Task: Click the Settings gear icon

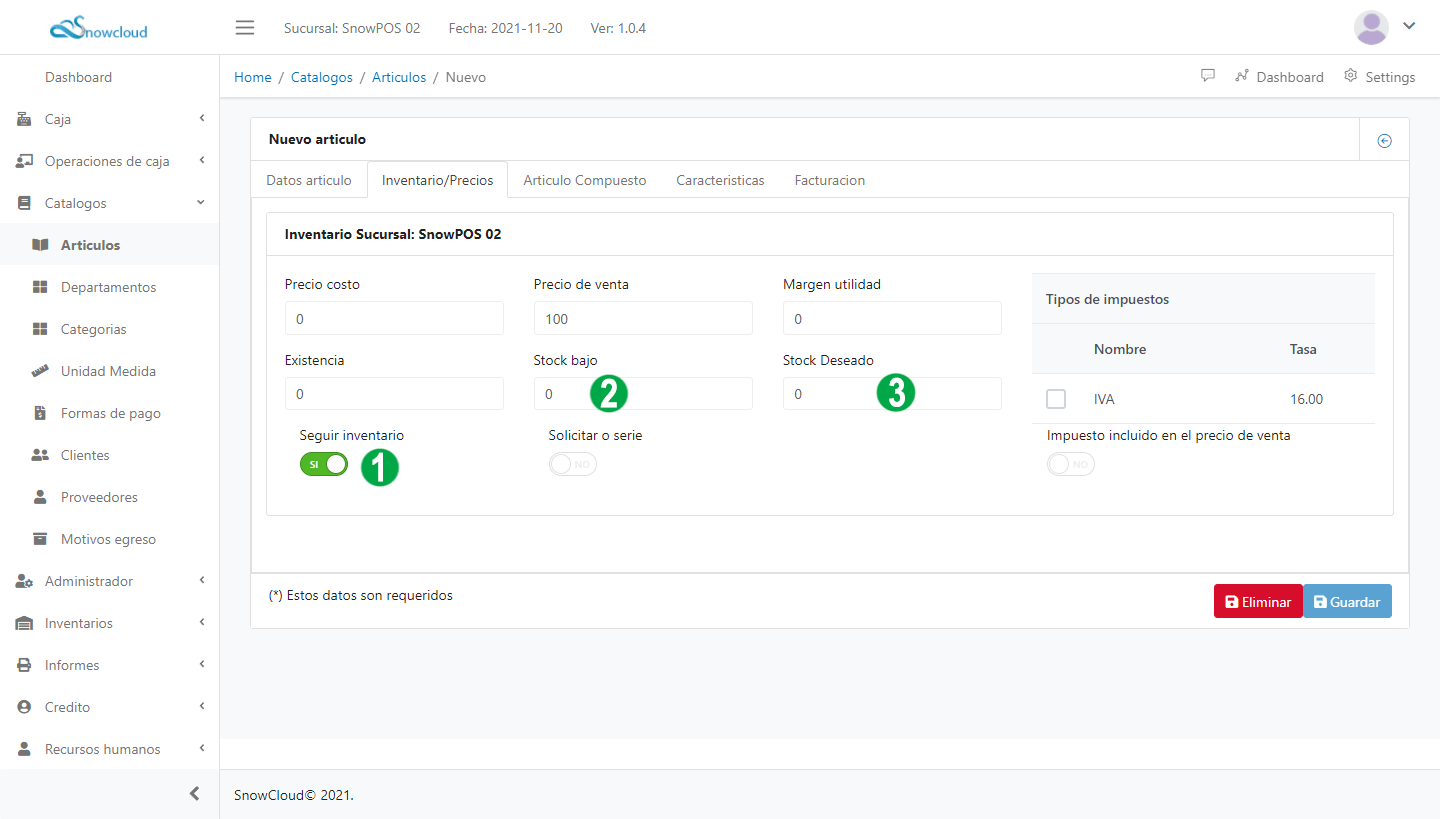Action: click(x=1351, y=76)
